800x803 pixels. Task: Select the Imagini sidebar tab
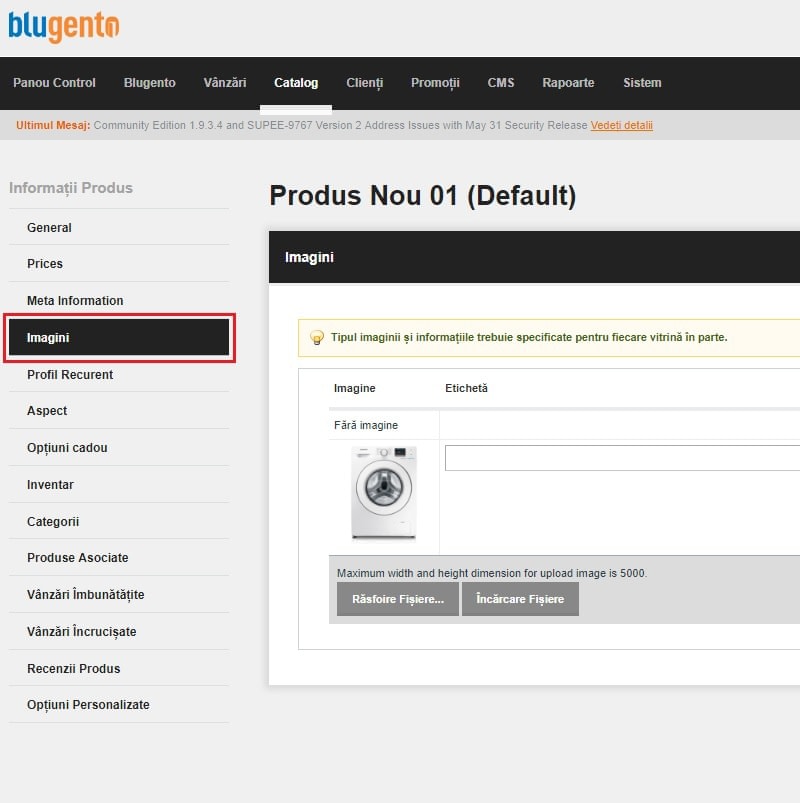tap(119, 337)
